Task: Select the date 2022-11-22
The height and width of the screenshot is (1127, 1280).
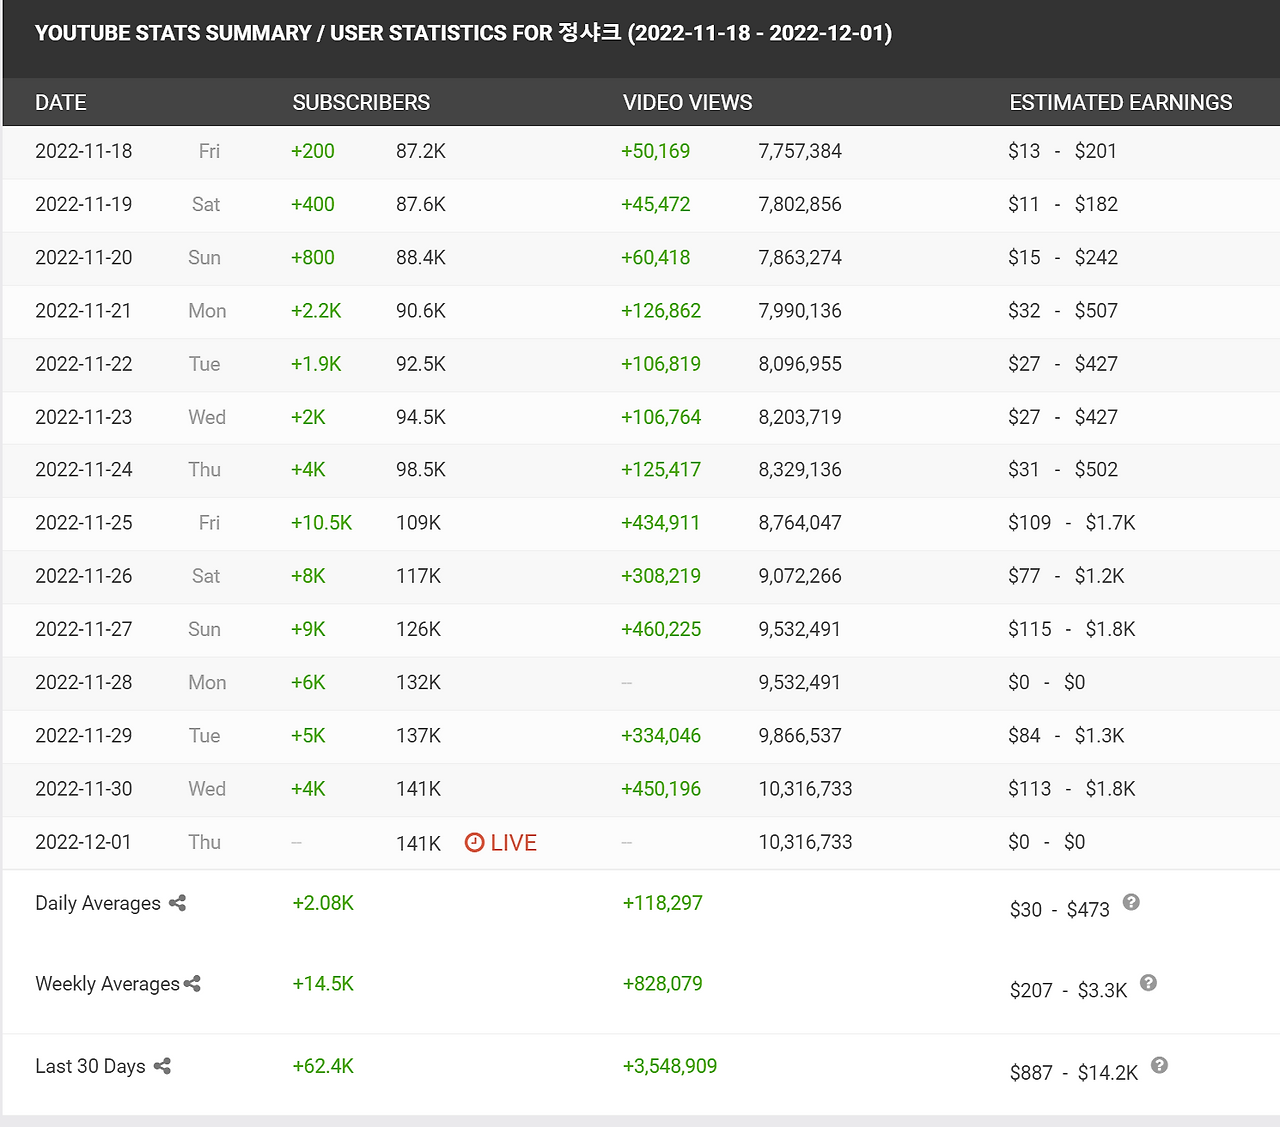Action: pyautogui.click(x=84, y=364)
